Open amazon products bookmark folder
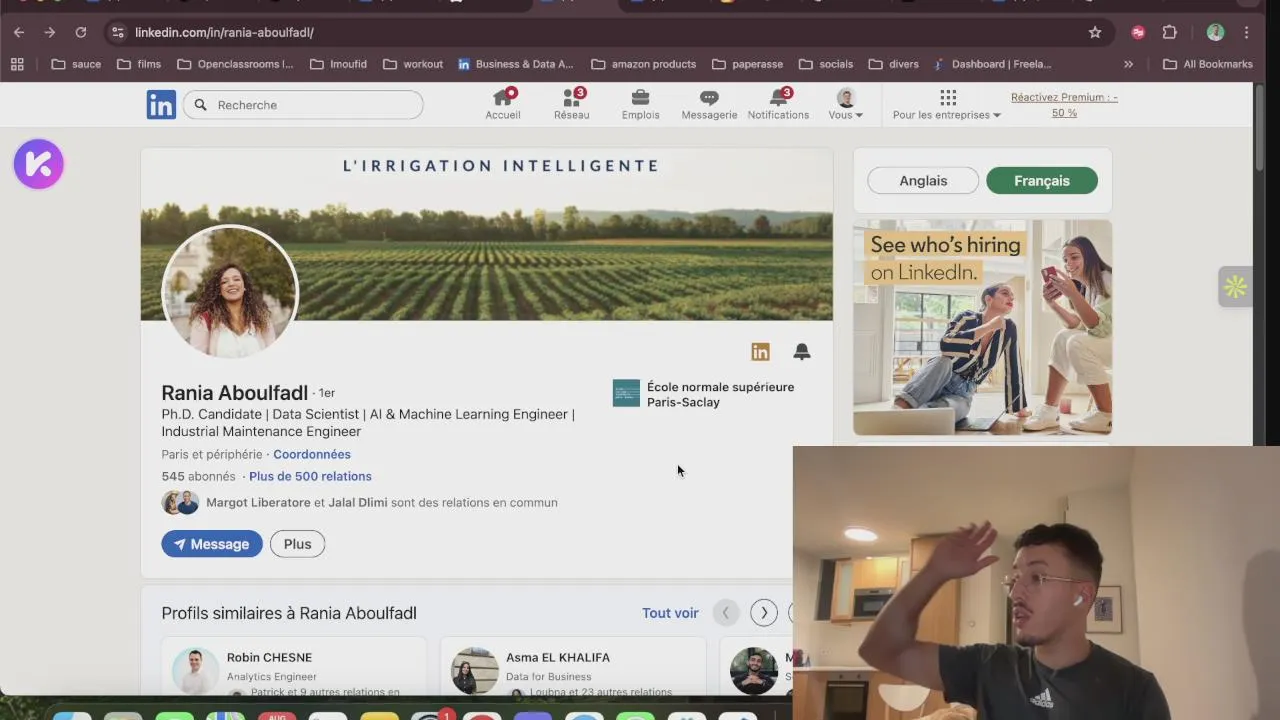 pyautogui.click(x=644, y=64)
